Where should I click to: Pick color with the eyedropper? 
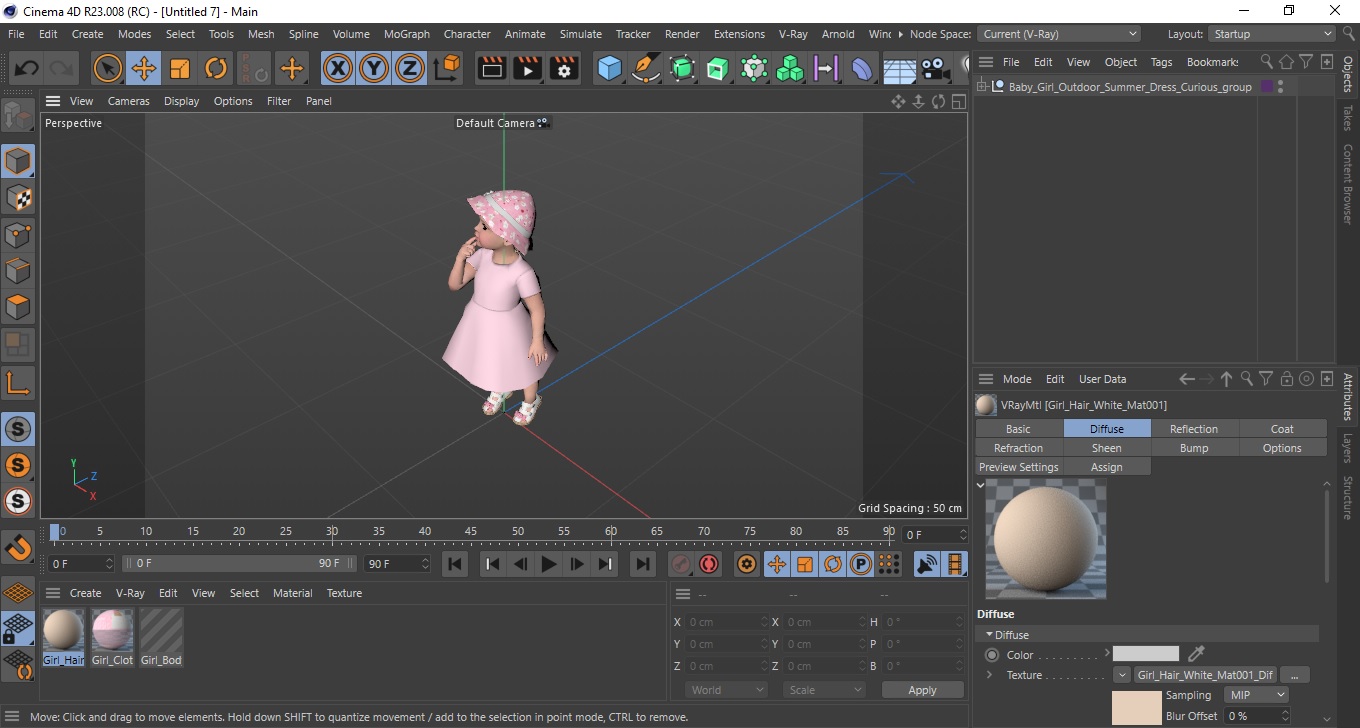1196,654
